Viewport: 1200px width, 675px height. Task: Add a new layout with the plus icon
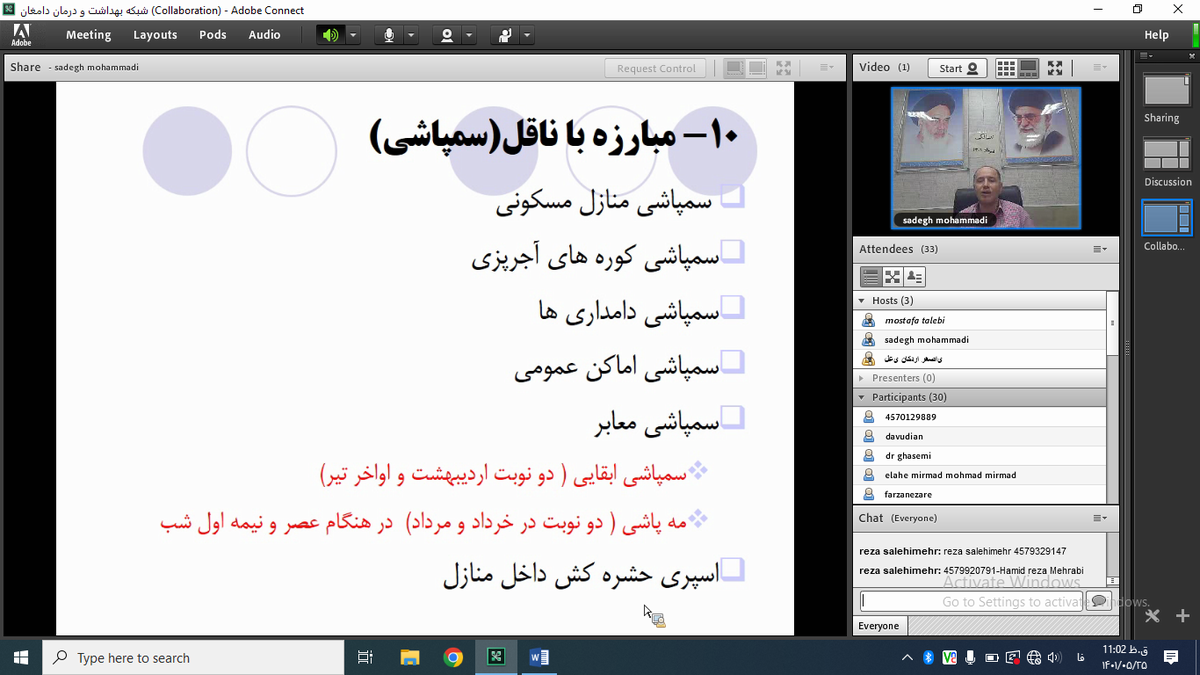1182,616
